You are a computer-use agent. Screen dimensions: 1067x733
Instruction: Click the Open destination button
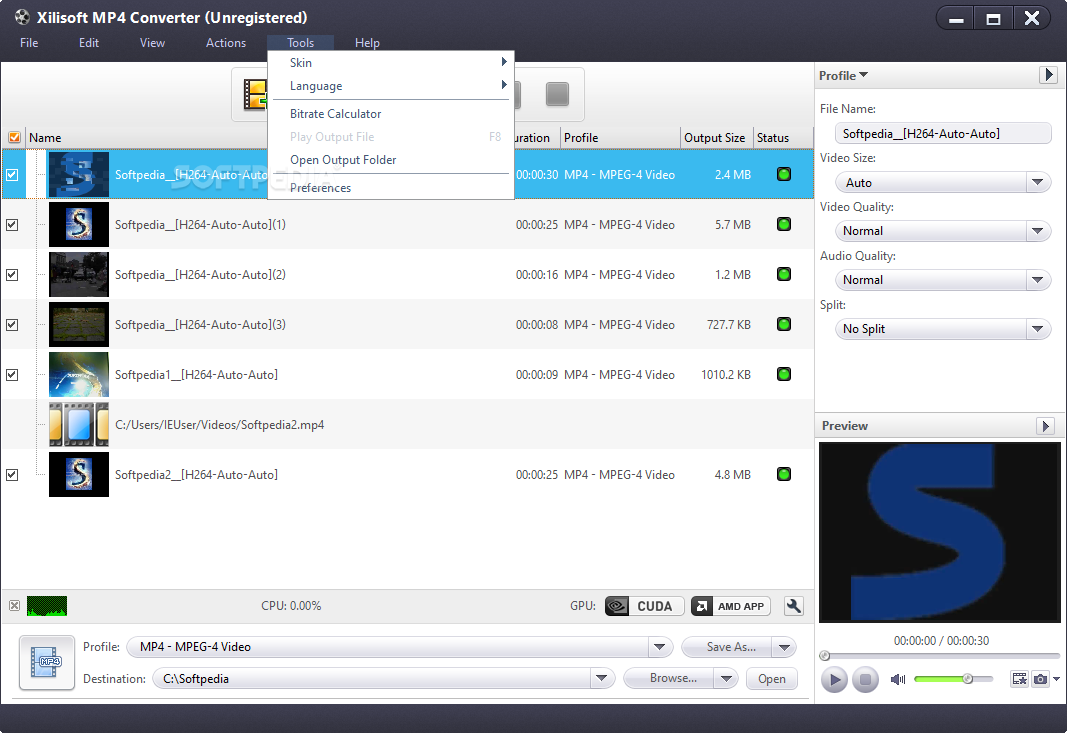772,679
